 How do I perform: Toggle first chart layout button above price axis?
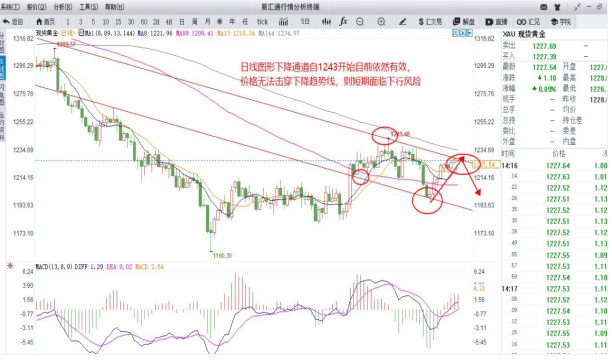(x=455, y=33)
